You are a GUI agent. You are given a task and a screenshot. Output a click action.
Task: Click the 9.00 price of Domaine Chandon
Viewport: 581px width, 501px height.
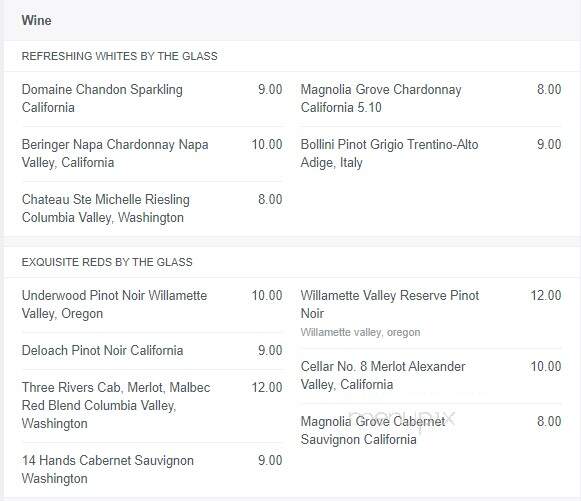(x=270, y=89)
